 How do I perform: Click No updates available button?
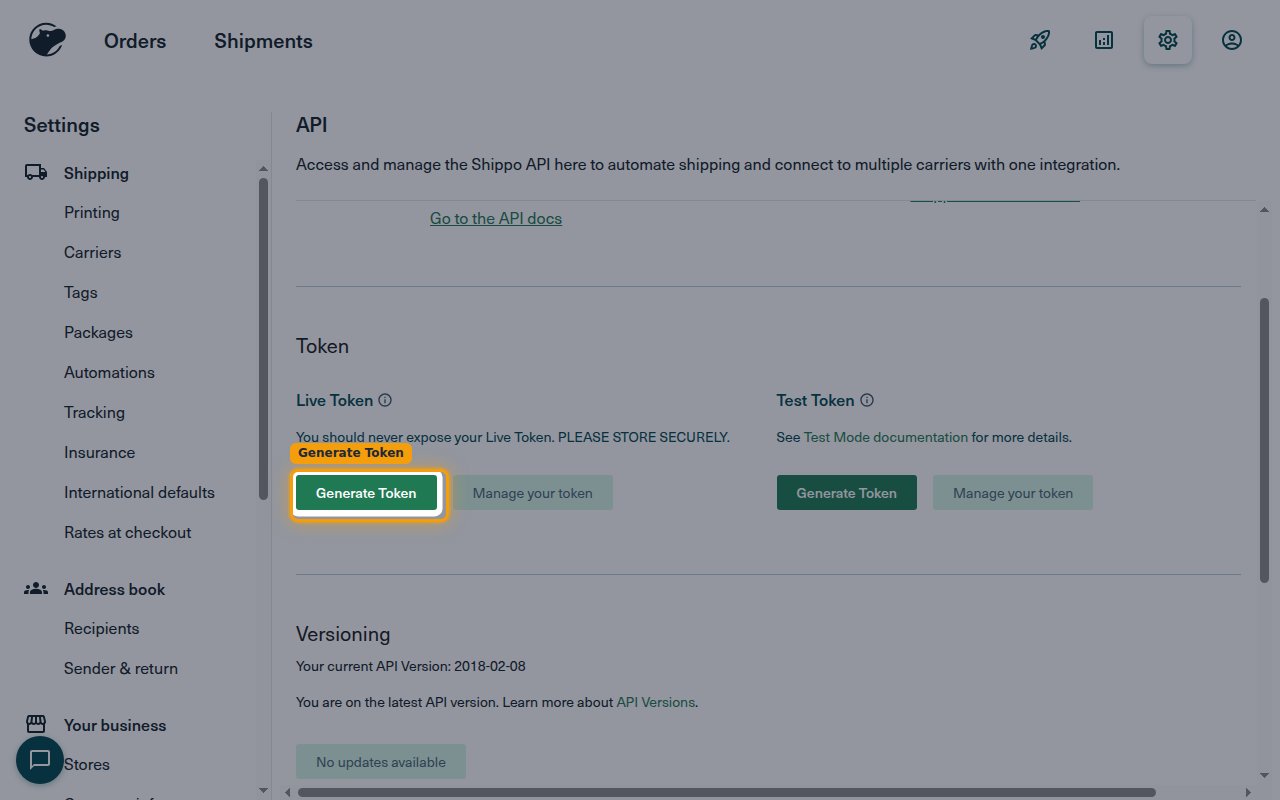coord(381,762)
